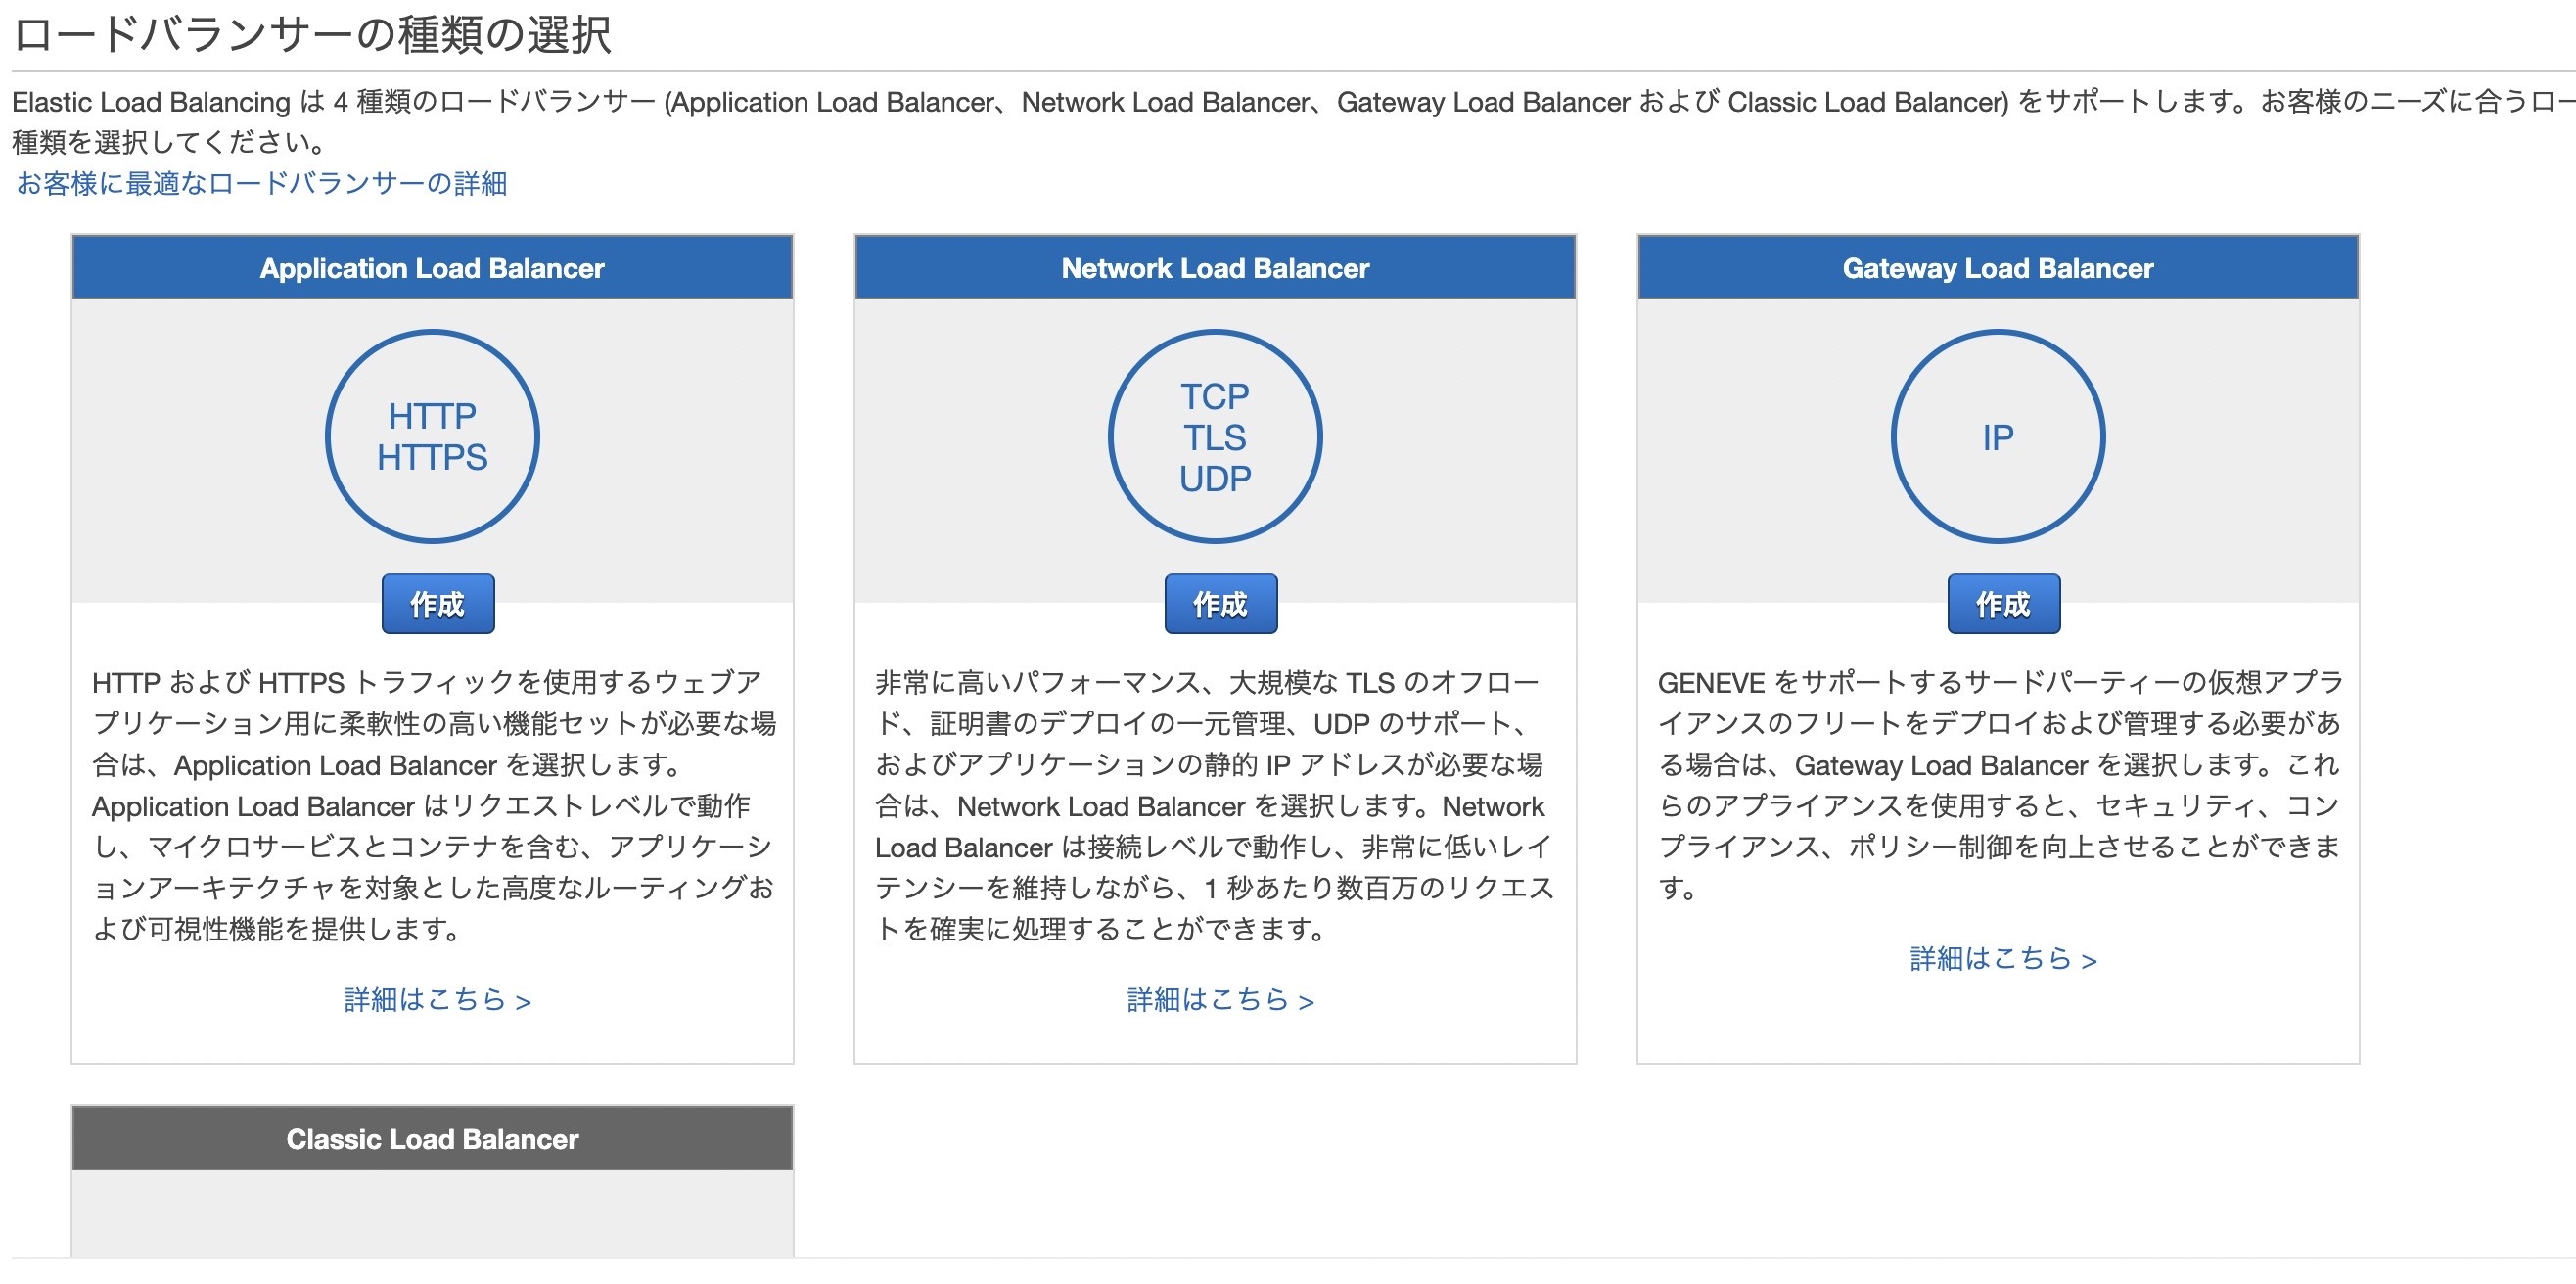
Task: Open 詳細はこちら link for Gateway Load Balancer
Action: pos(2002,958)
